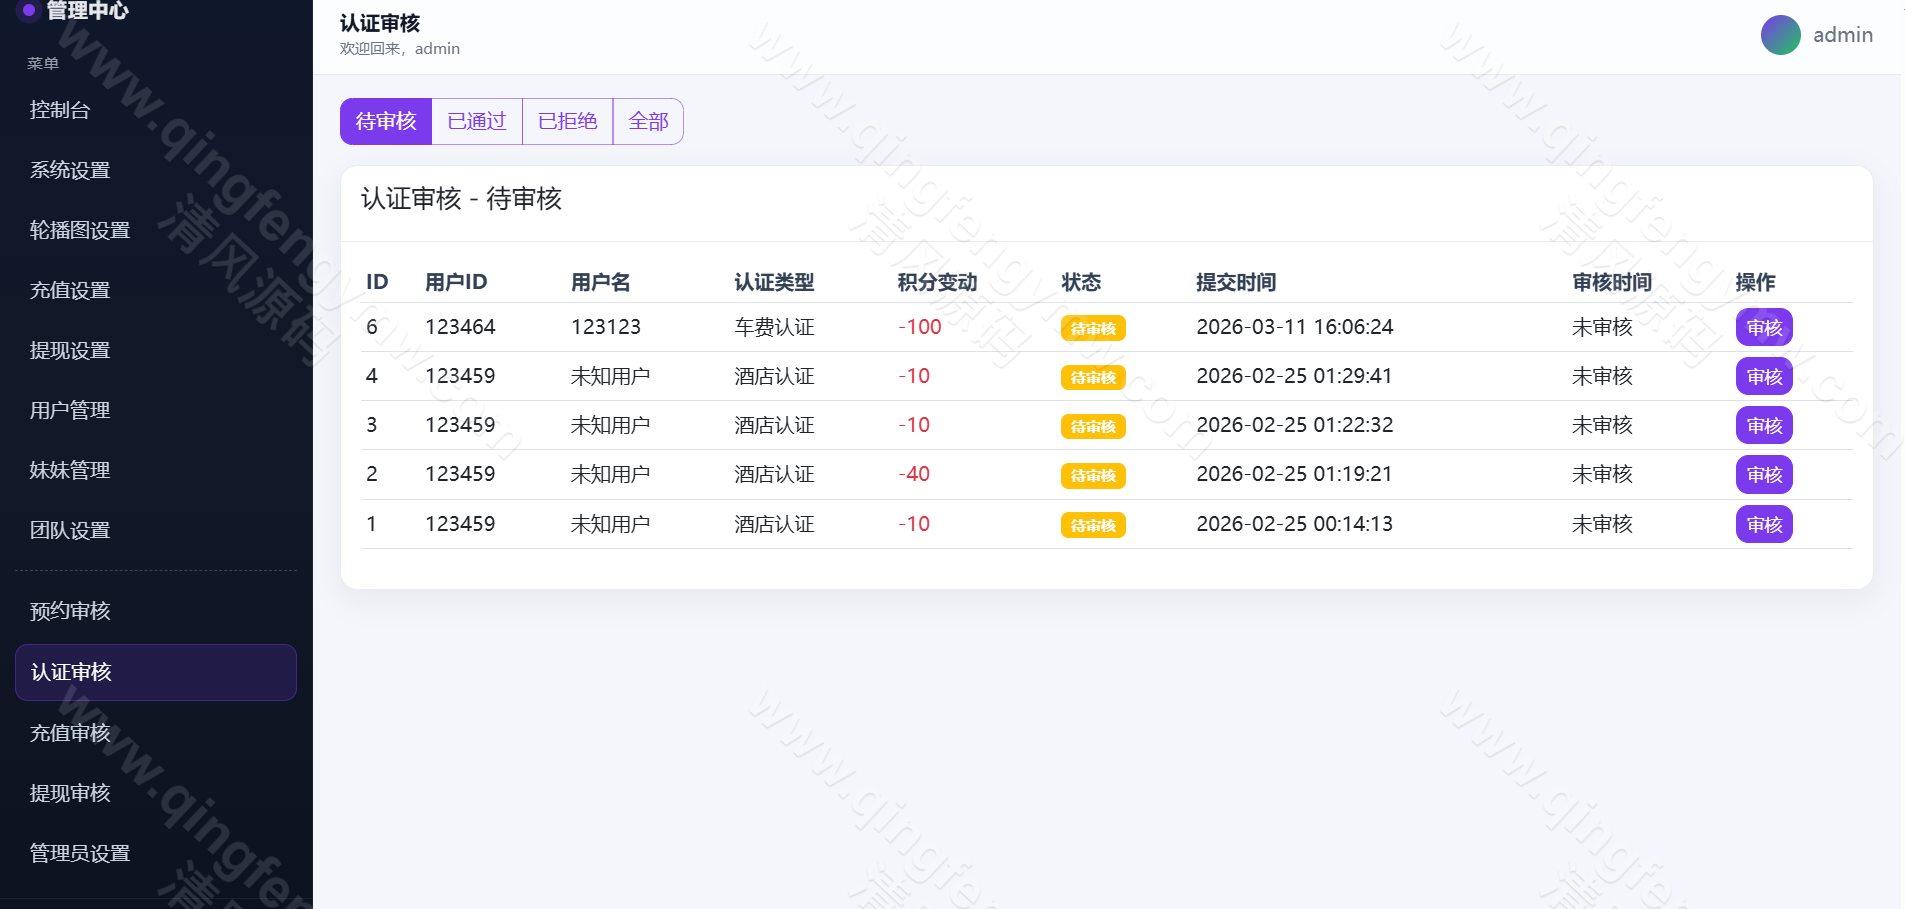Click username 123123 in the table
Screen dimensions: 1905x909
(x=606, y=327)
